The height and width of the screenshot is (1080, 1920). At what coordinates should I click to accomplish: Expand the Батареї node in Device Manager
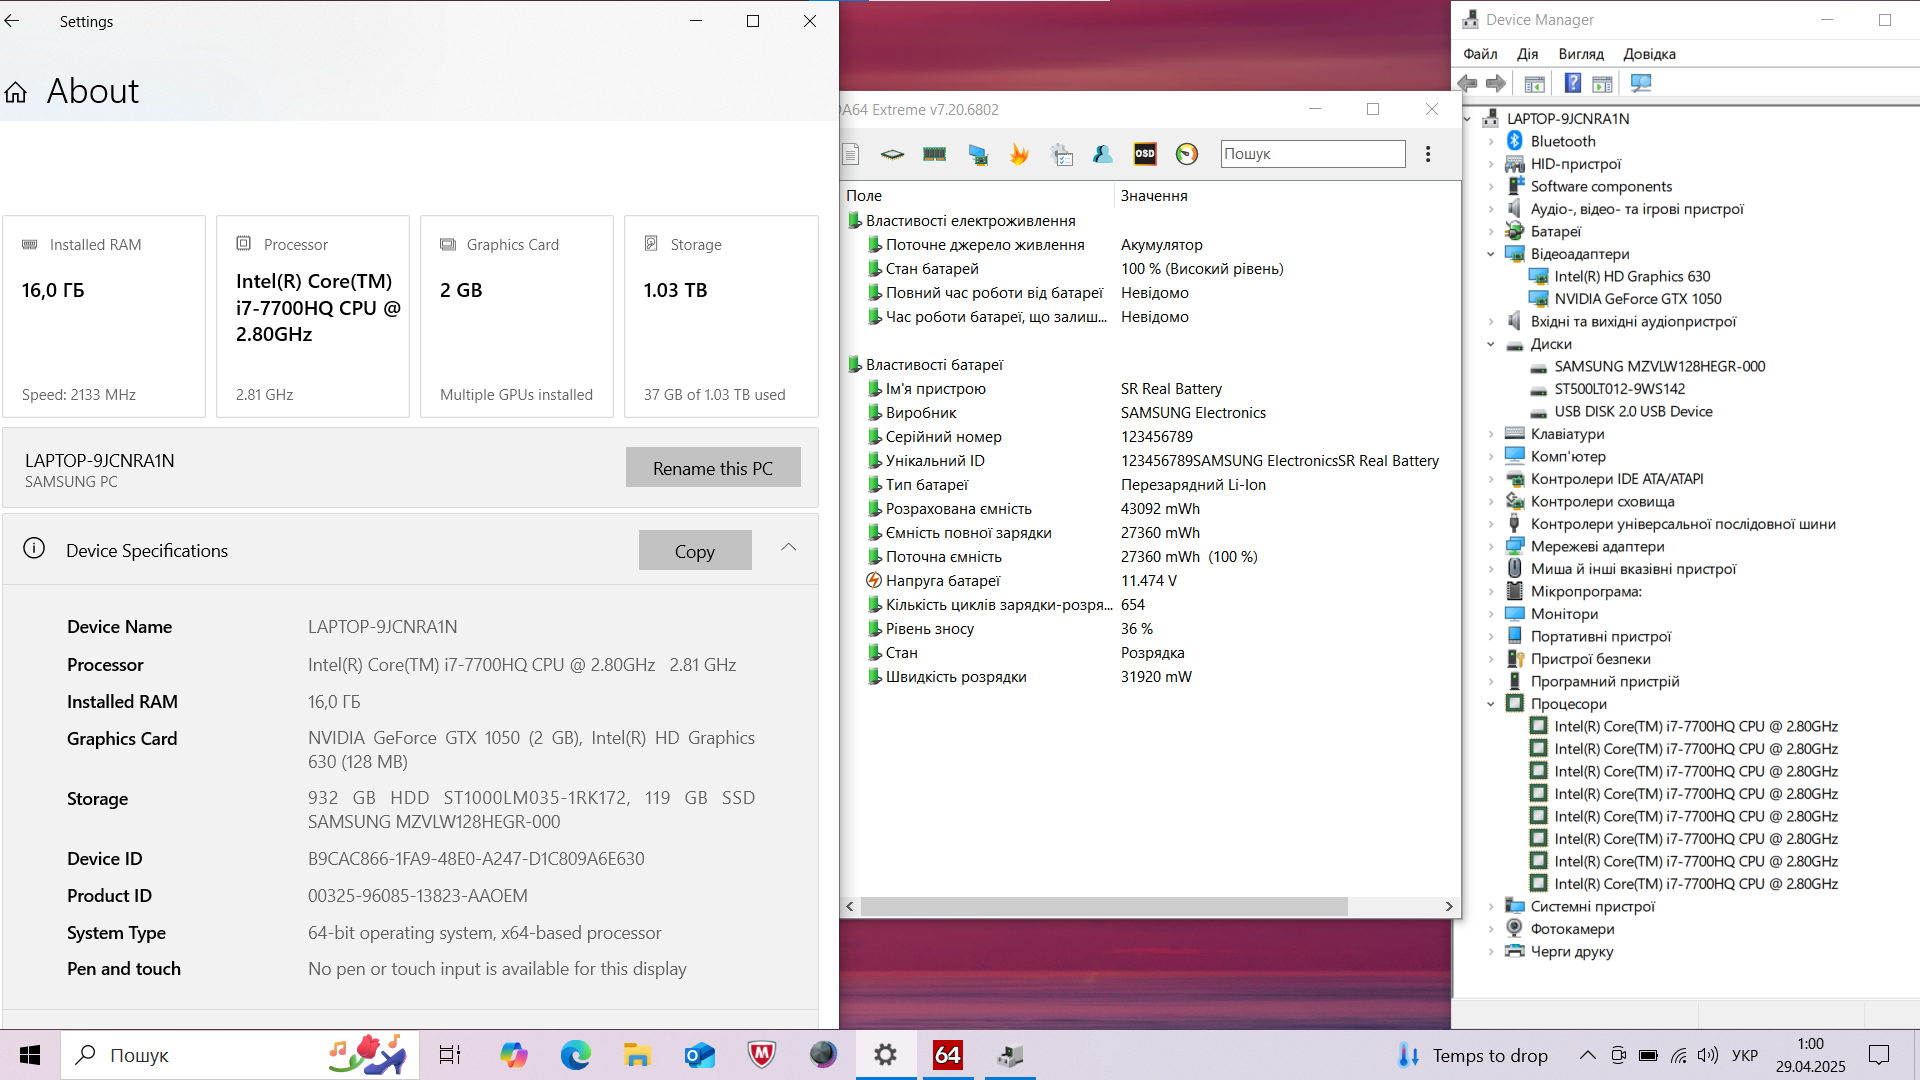coord(1491,232)
